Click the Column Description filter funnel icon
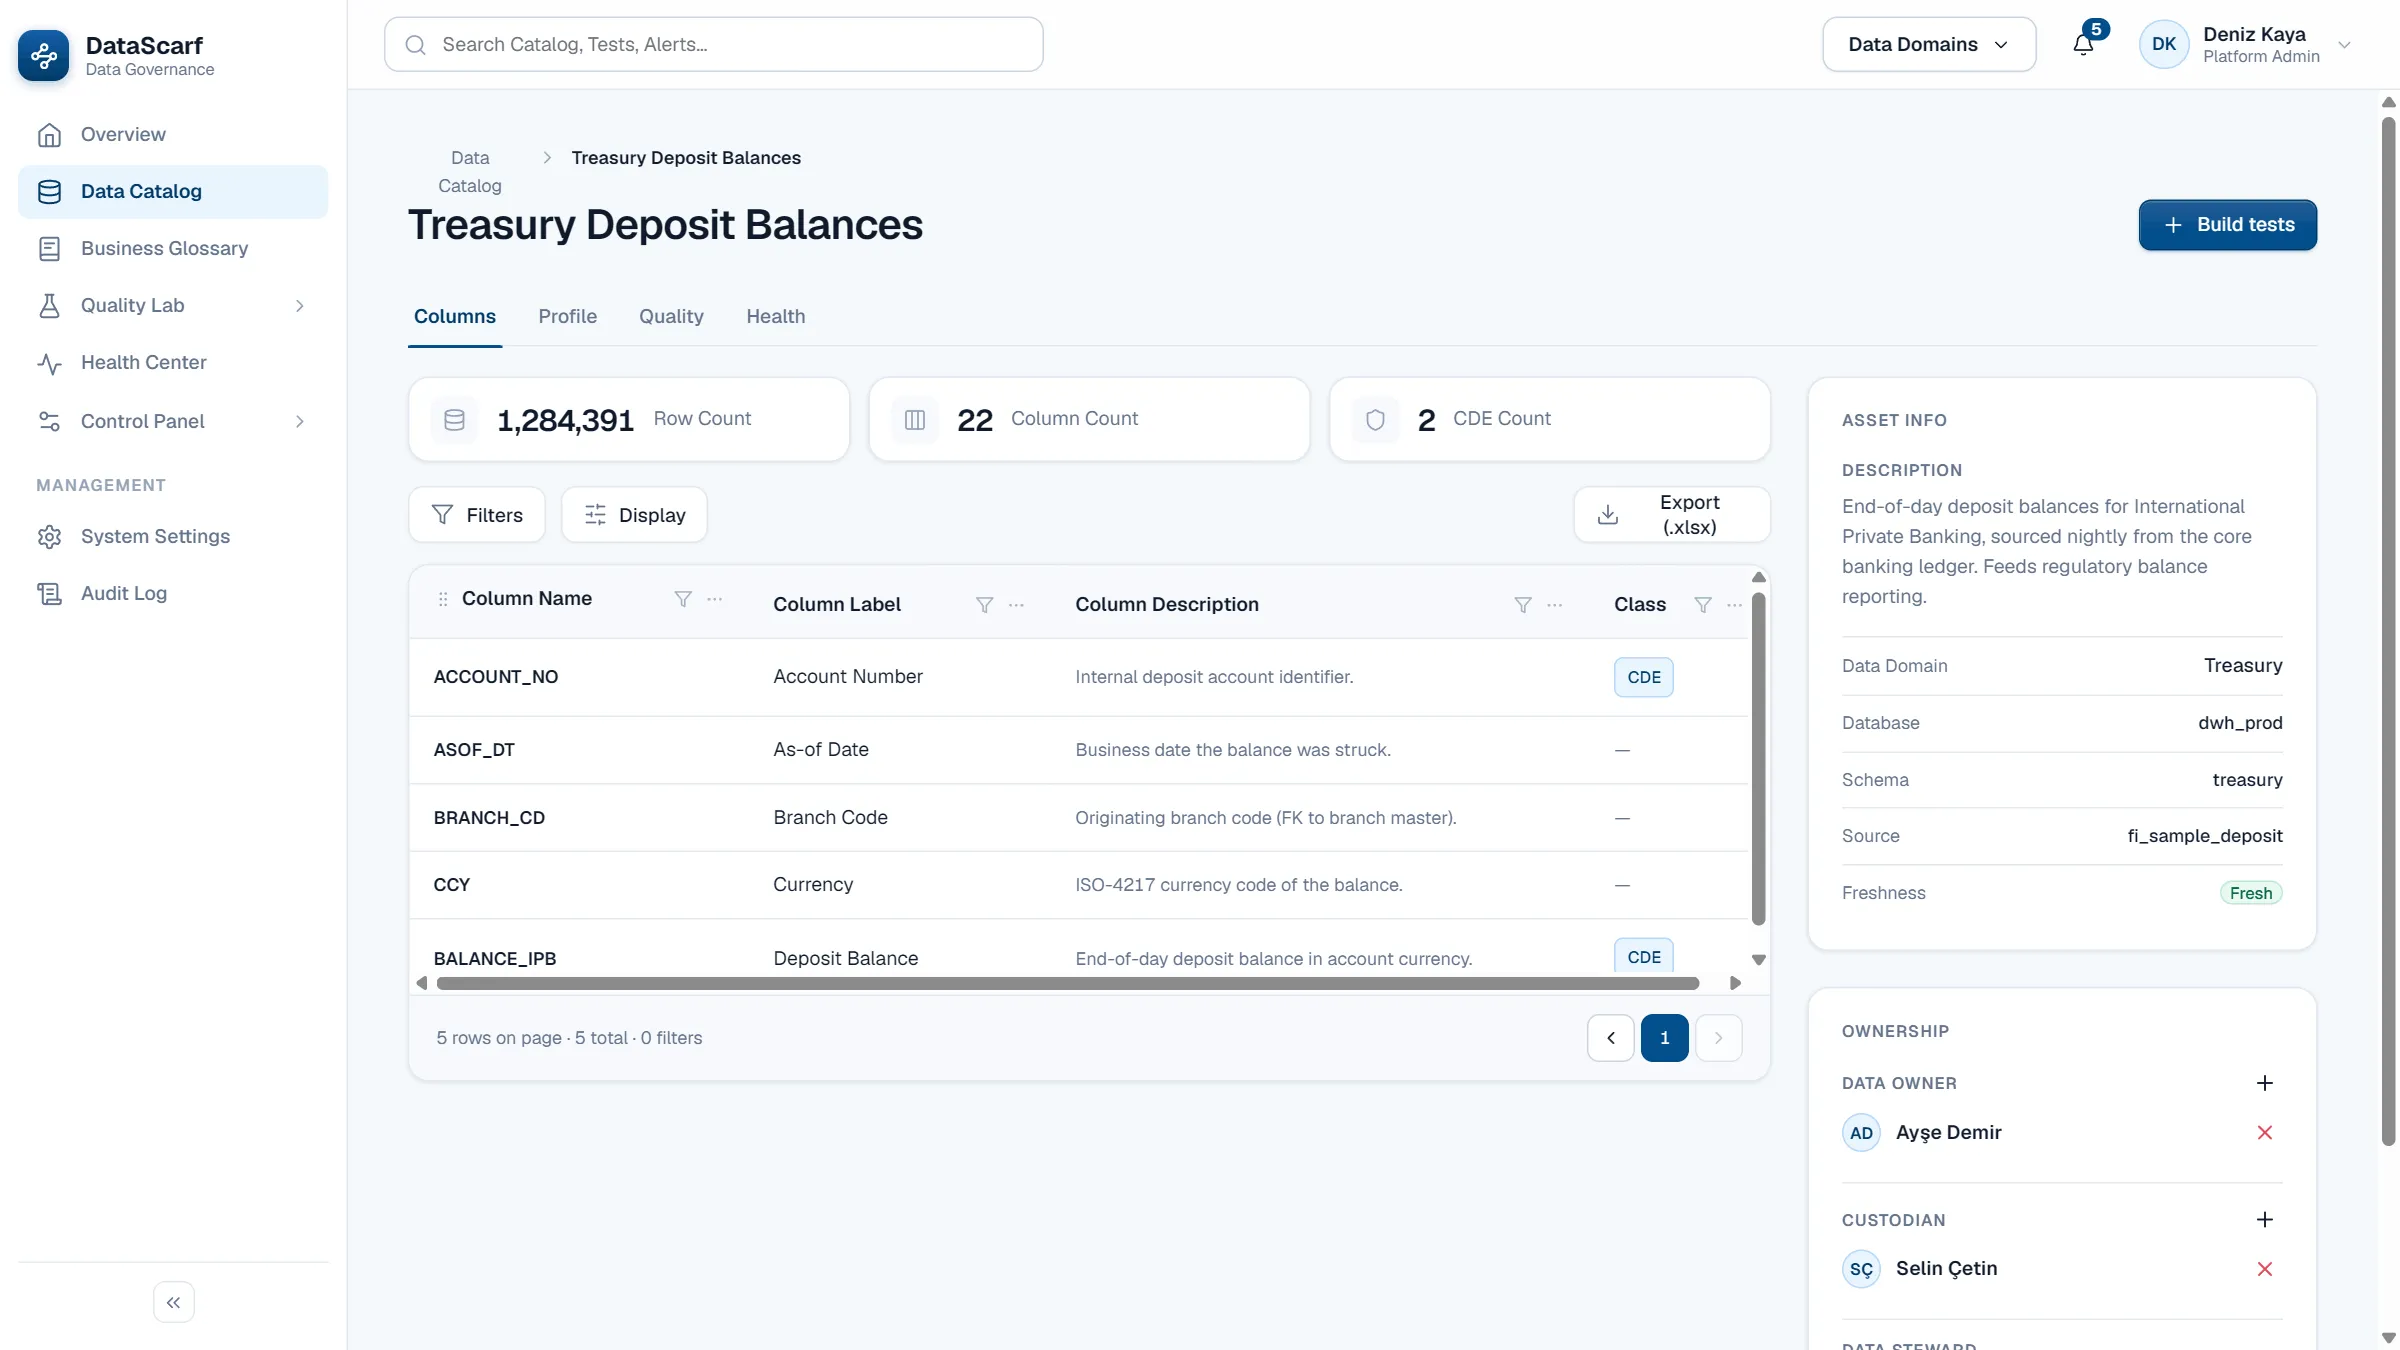Screen dimensions: 2400x1350 (x=1523, y=604)
